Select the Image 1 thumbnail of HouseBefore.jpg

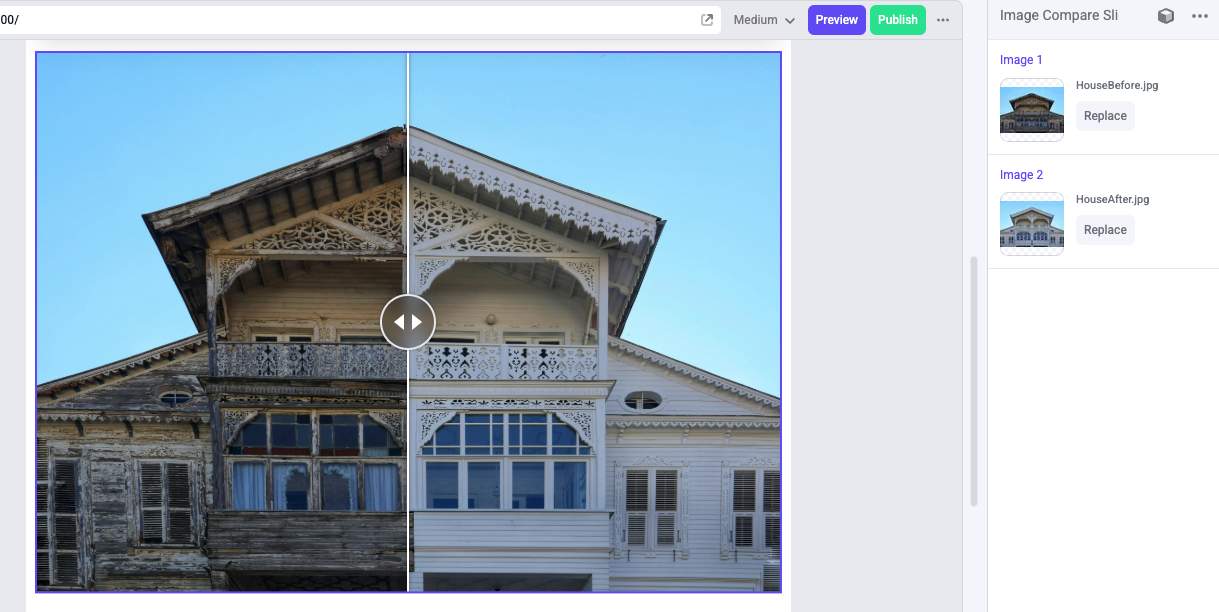click(x=1031, y=109)
